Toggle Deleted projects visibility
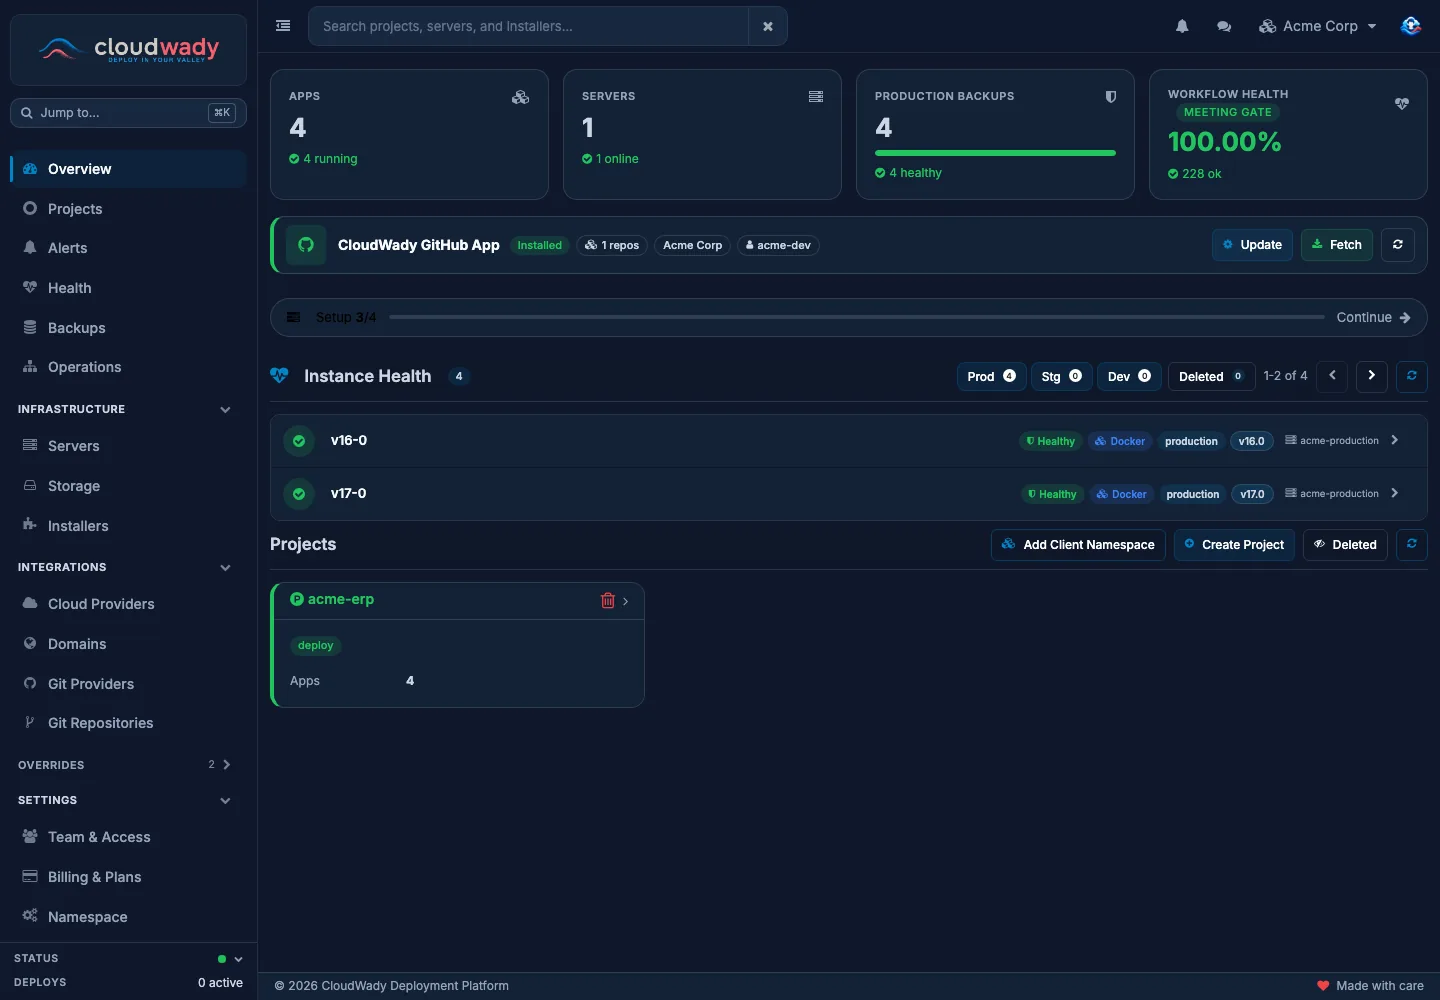This screenshot has height=1000, width=1440. pyautogui.click(x=1345, y=545)
